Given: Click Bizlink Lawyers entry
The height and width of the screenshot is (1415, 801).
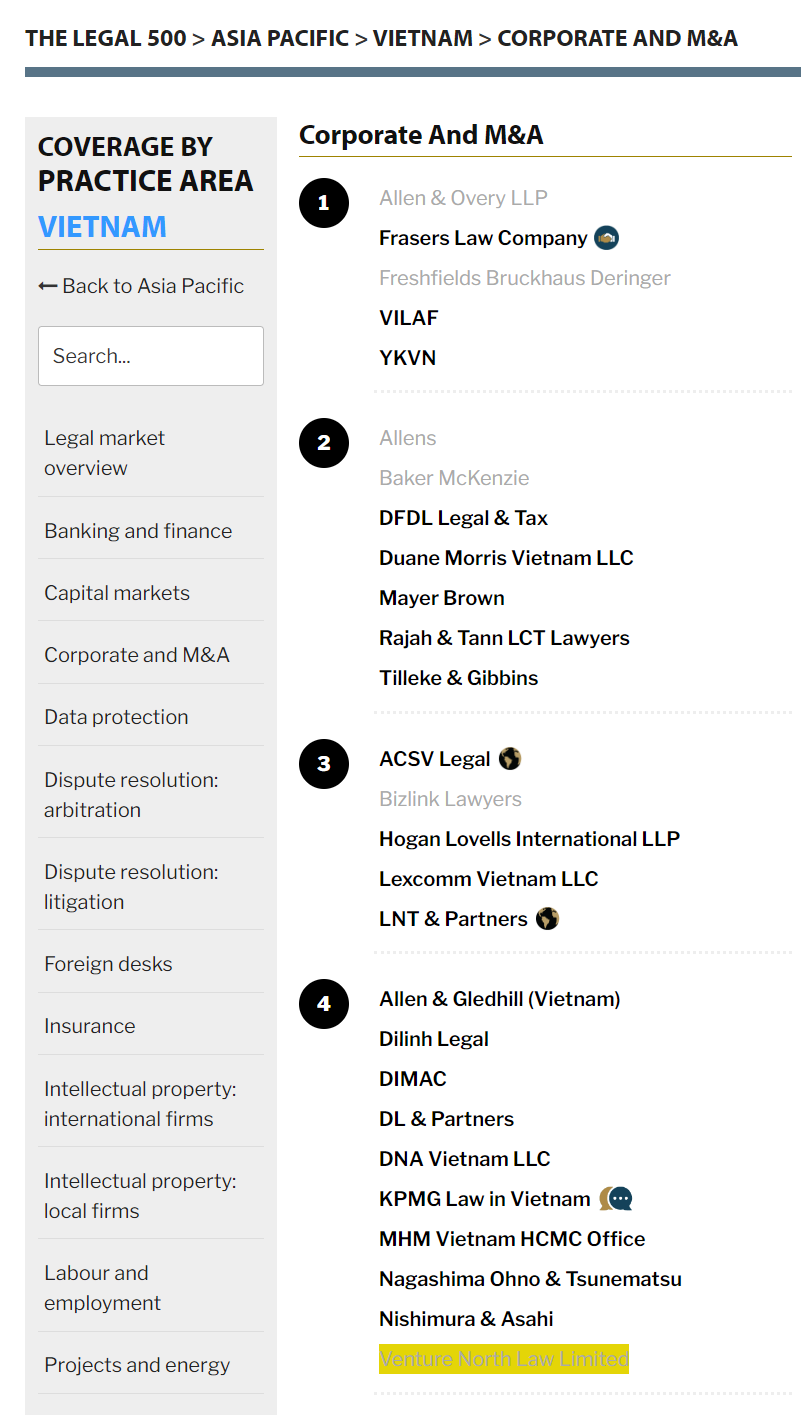Looking at the screenshot, I should tap(450, 799).
